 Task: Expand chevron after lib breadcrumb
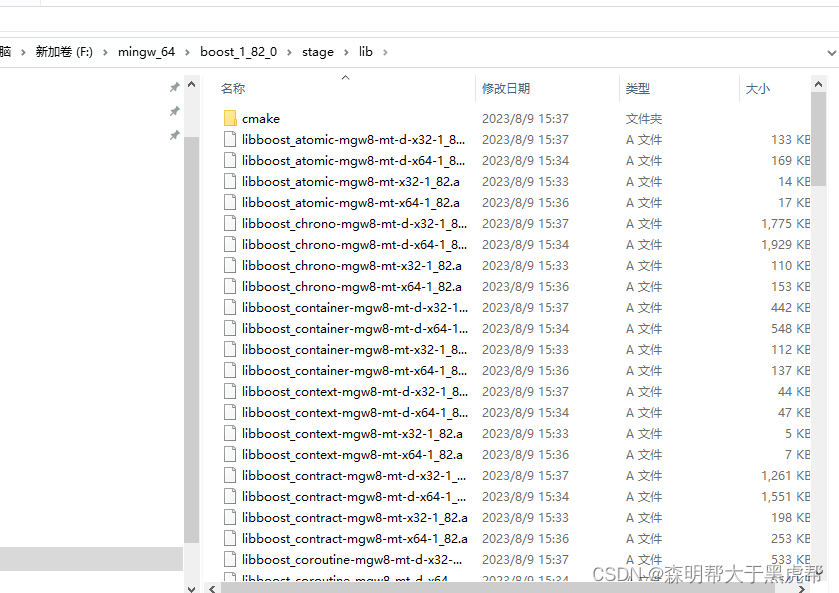[x=385, y=52]
